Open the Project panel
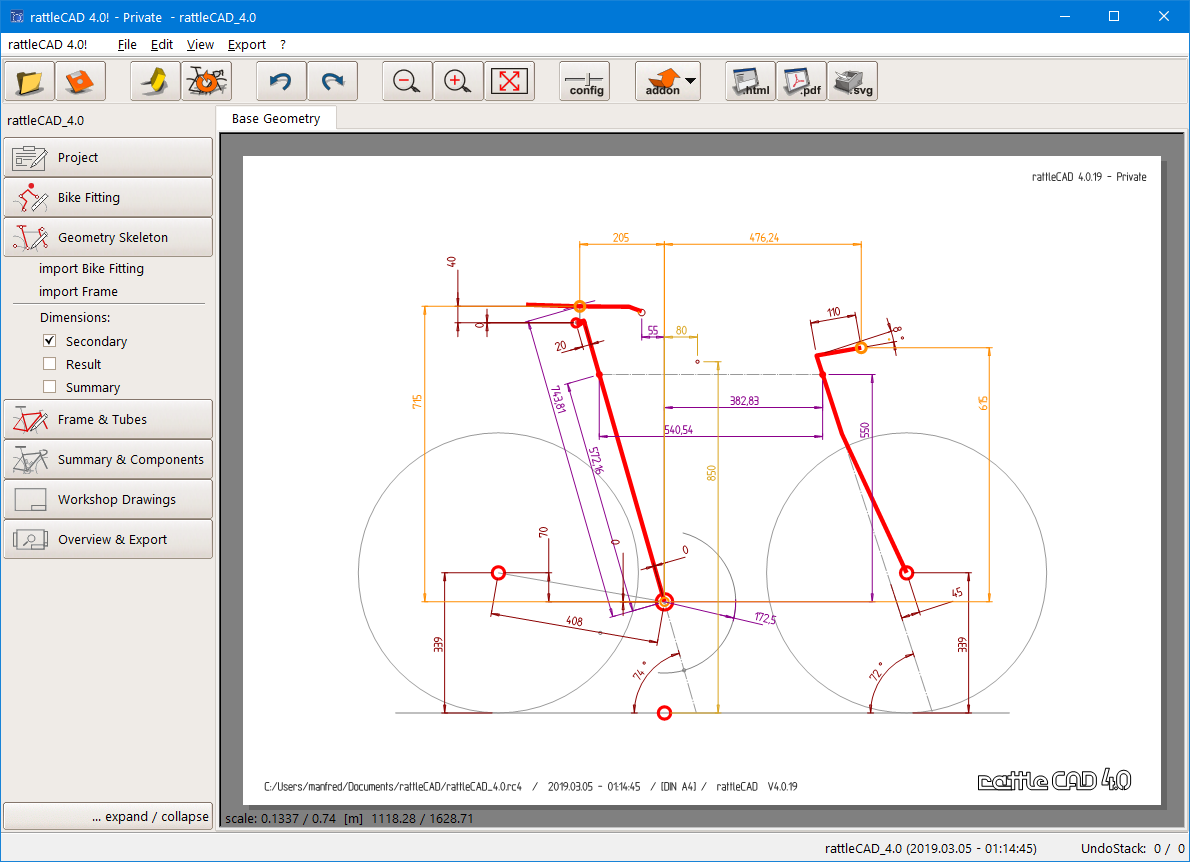The image size is (1190, 862). [x=108, y=157]
